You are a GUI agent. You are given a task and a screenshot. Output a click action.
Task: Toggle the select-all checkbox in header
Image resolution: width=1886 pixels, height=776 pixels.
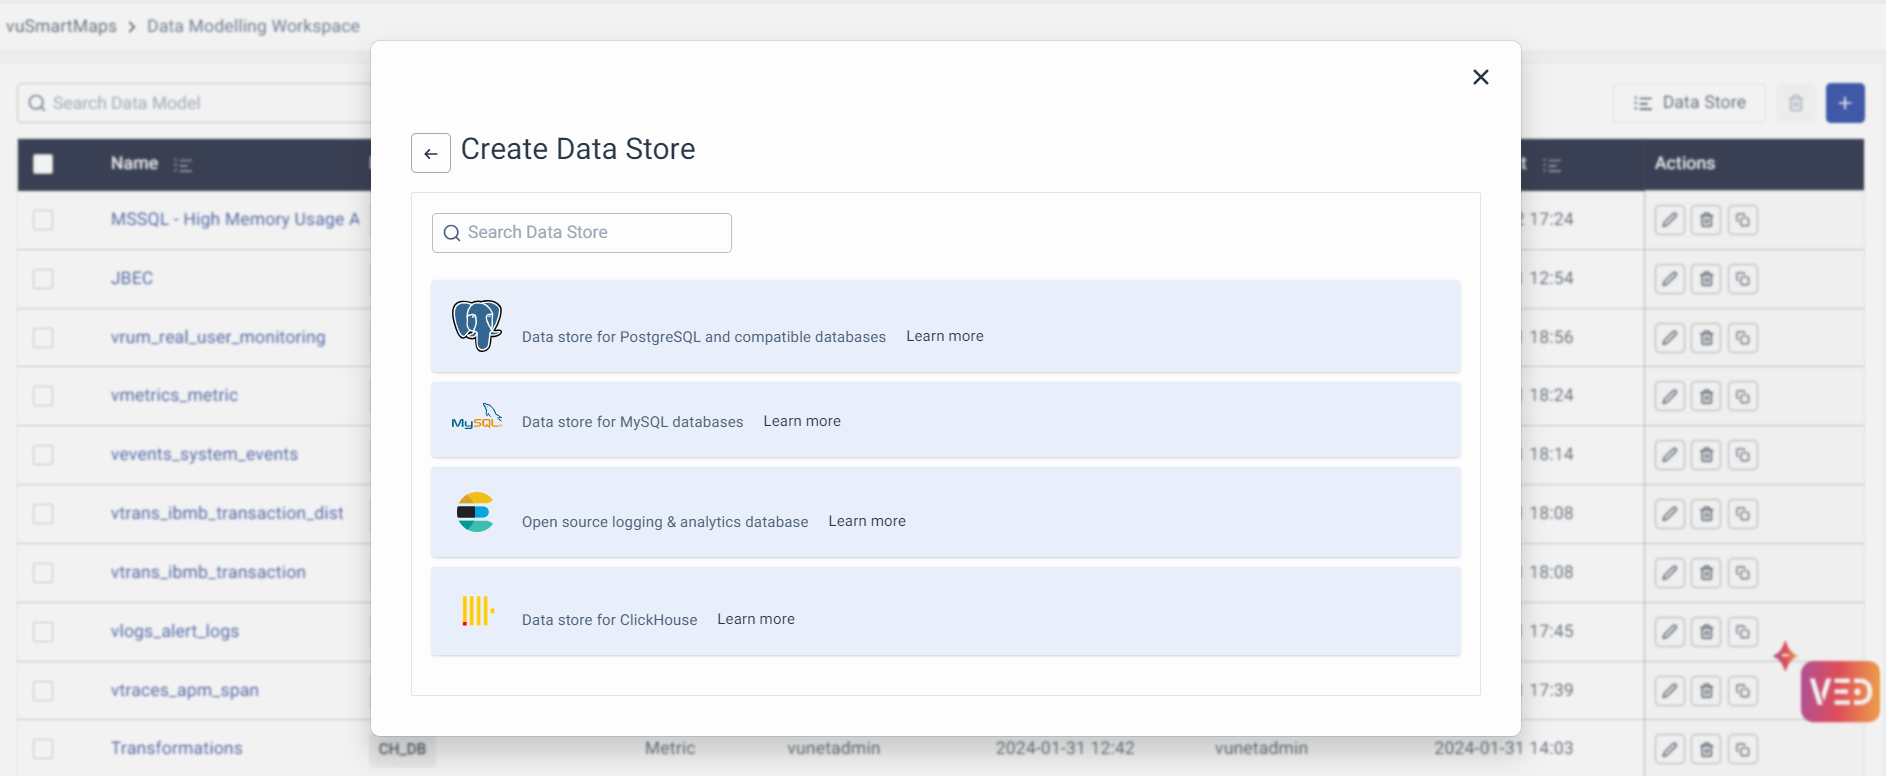(43, 164)
